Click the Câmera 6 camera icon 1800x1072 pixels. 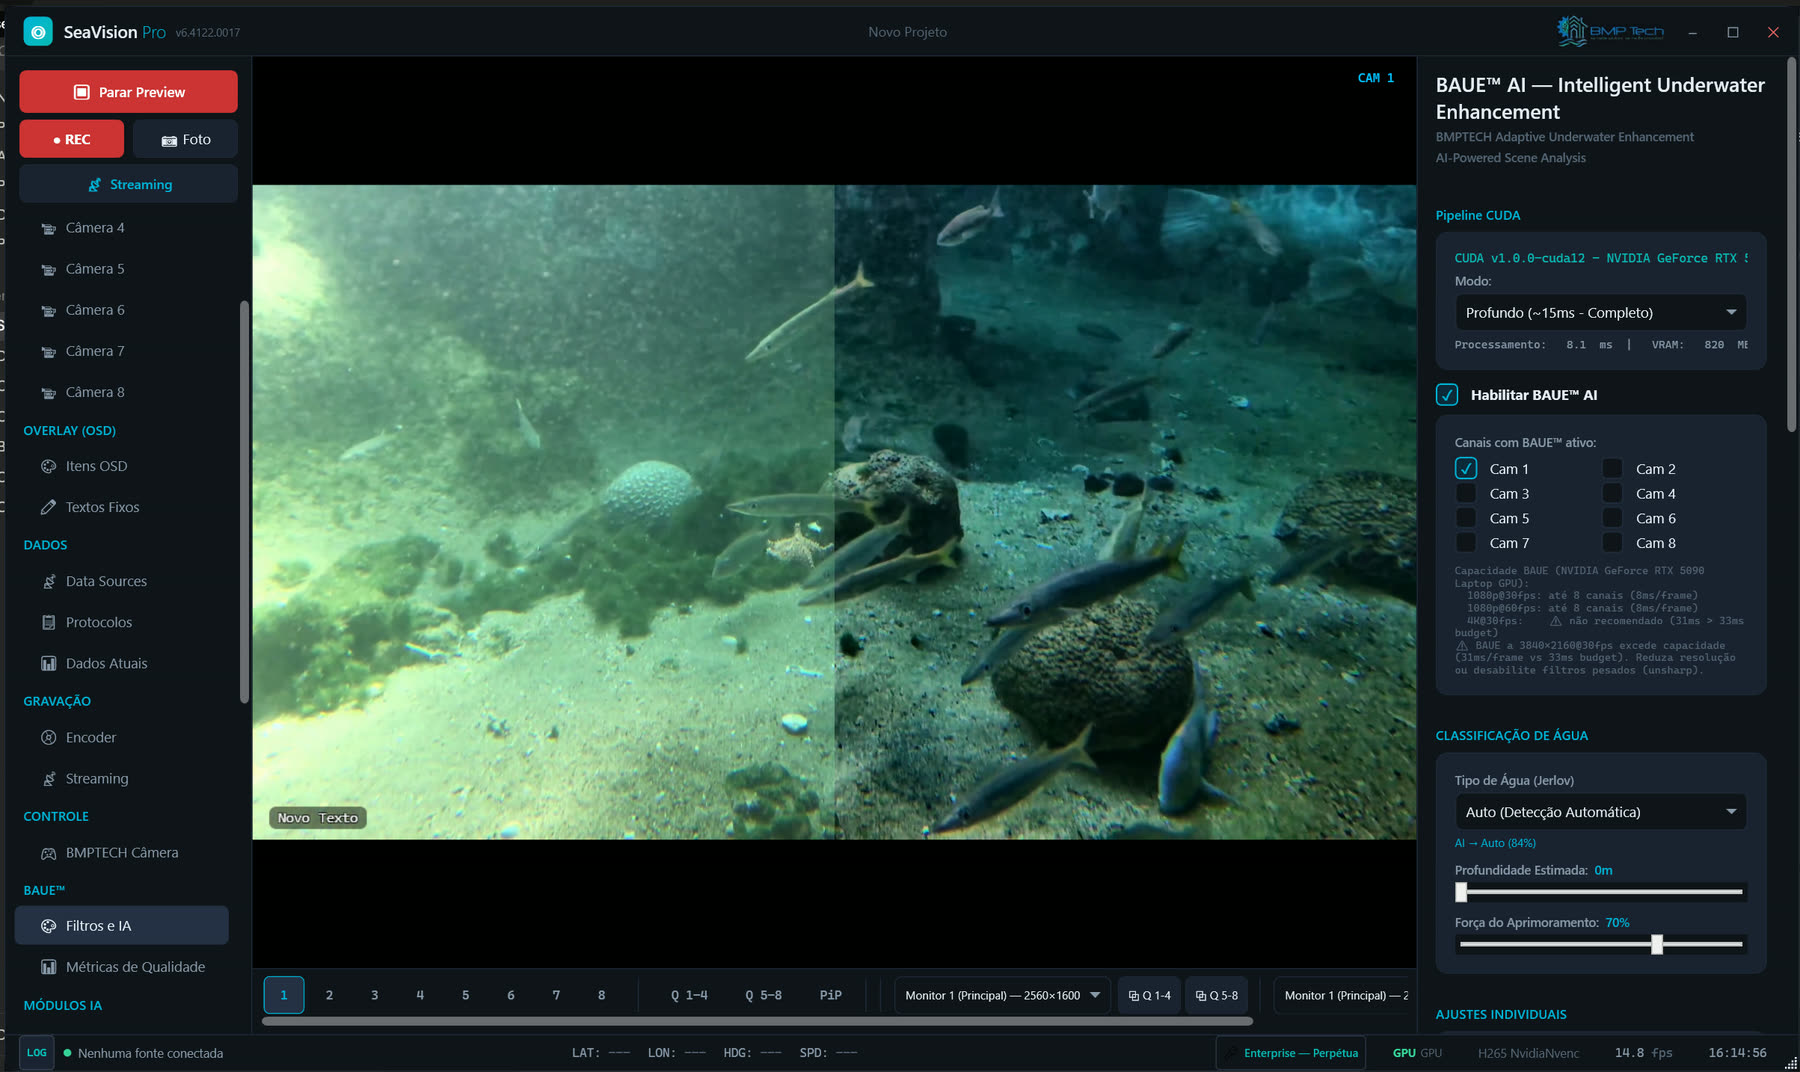pyautogui.click(x=48, y=310)
